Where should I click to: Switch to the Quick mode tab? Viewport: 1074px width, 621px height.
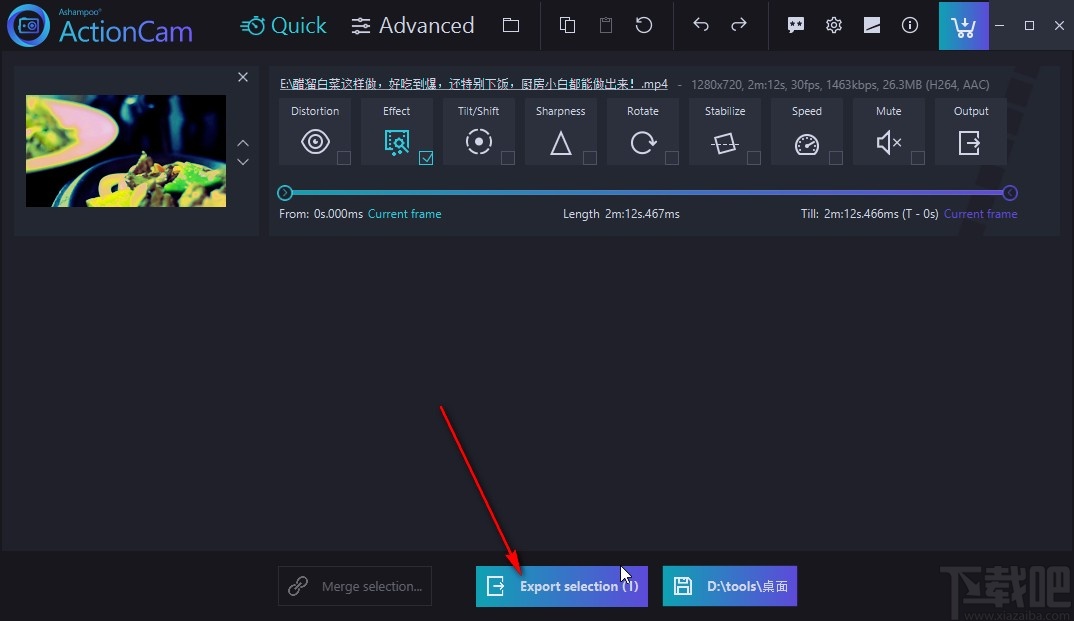pos(283,25)
